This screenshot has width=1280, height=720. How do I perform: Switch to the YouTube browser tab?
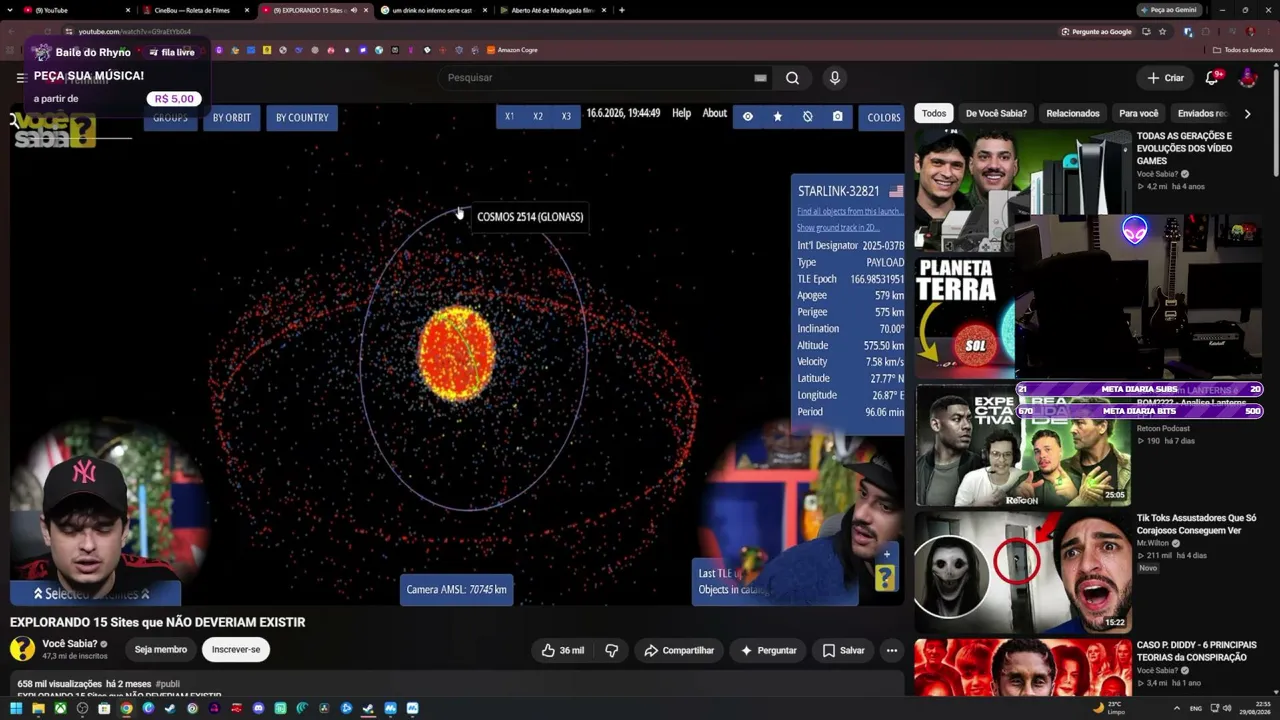point(75,10)
